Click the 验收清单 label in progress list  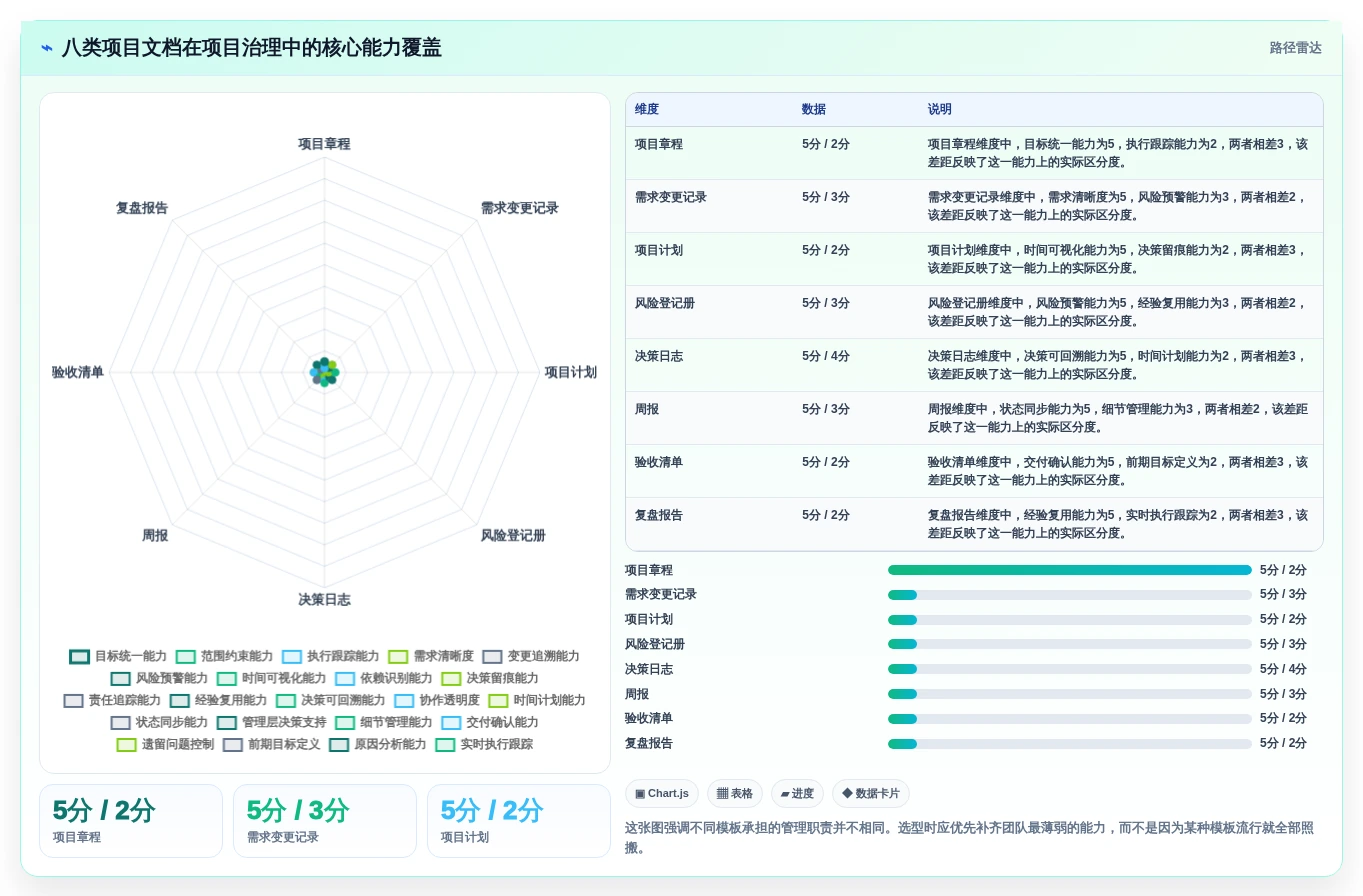pos(649,718)
